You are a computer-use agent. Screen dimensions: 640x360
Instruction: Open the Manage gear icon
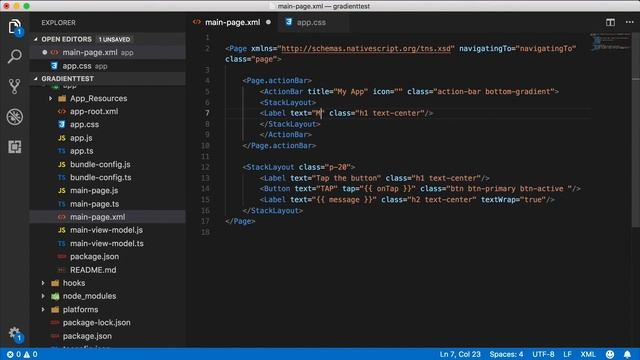tap(15, 333)
